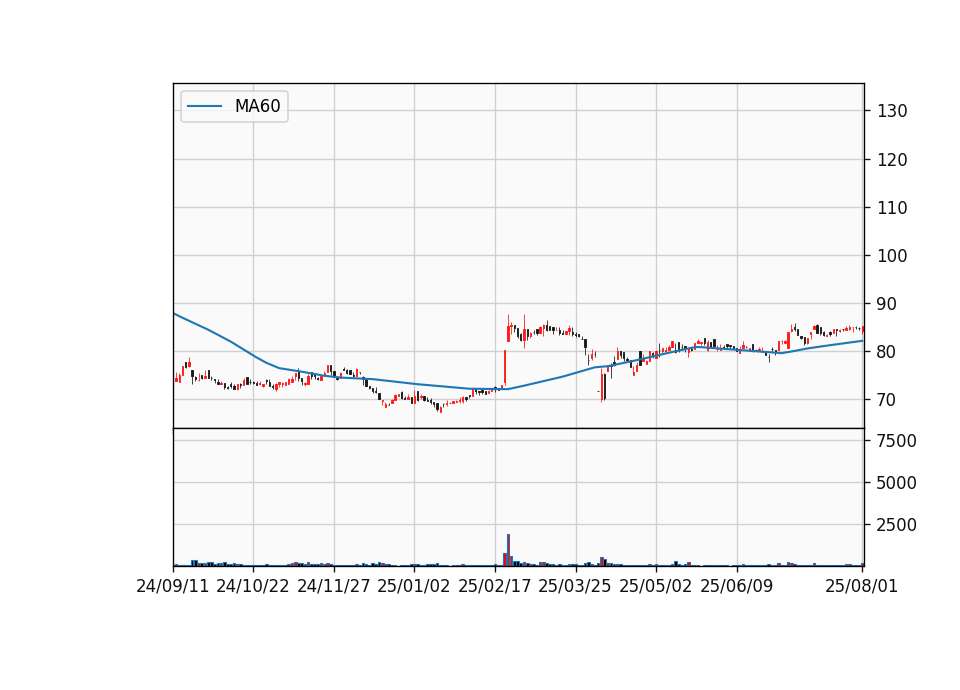The width and height of the screenshot is (960, 690).
Task: Click the 100 price axis label
Action: [892, 256]
